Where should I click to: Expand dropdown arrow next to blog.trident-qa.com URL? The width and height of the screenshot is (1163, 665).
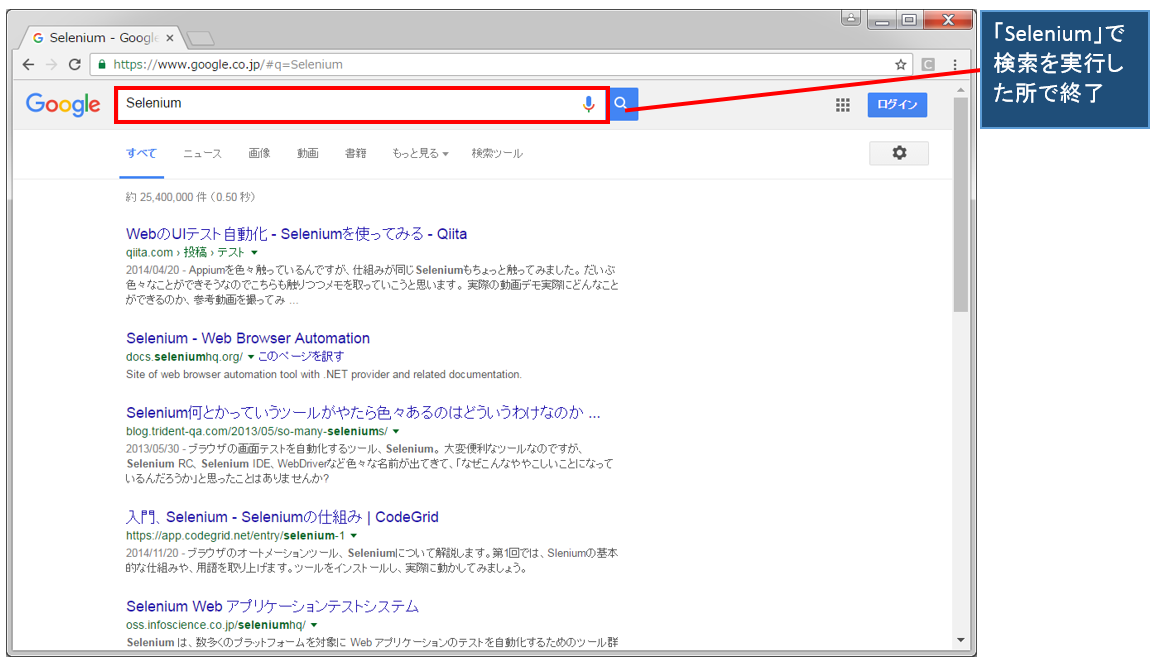point(396,431)
